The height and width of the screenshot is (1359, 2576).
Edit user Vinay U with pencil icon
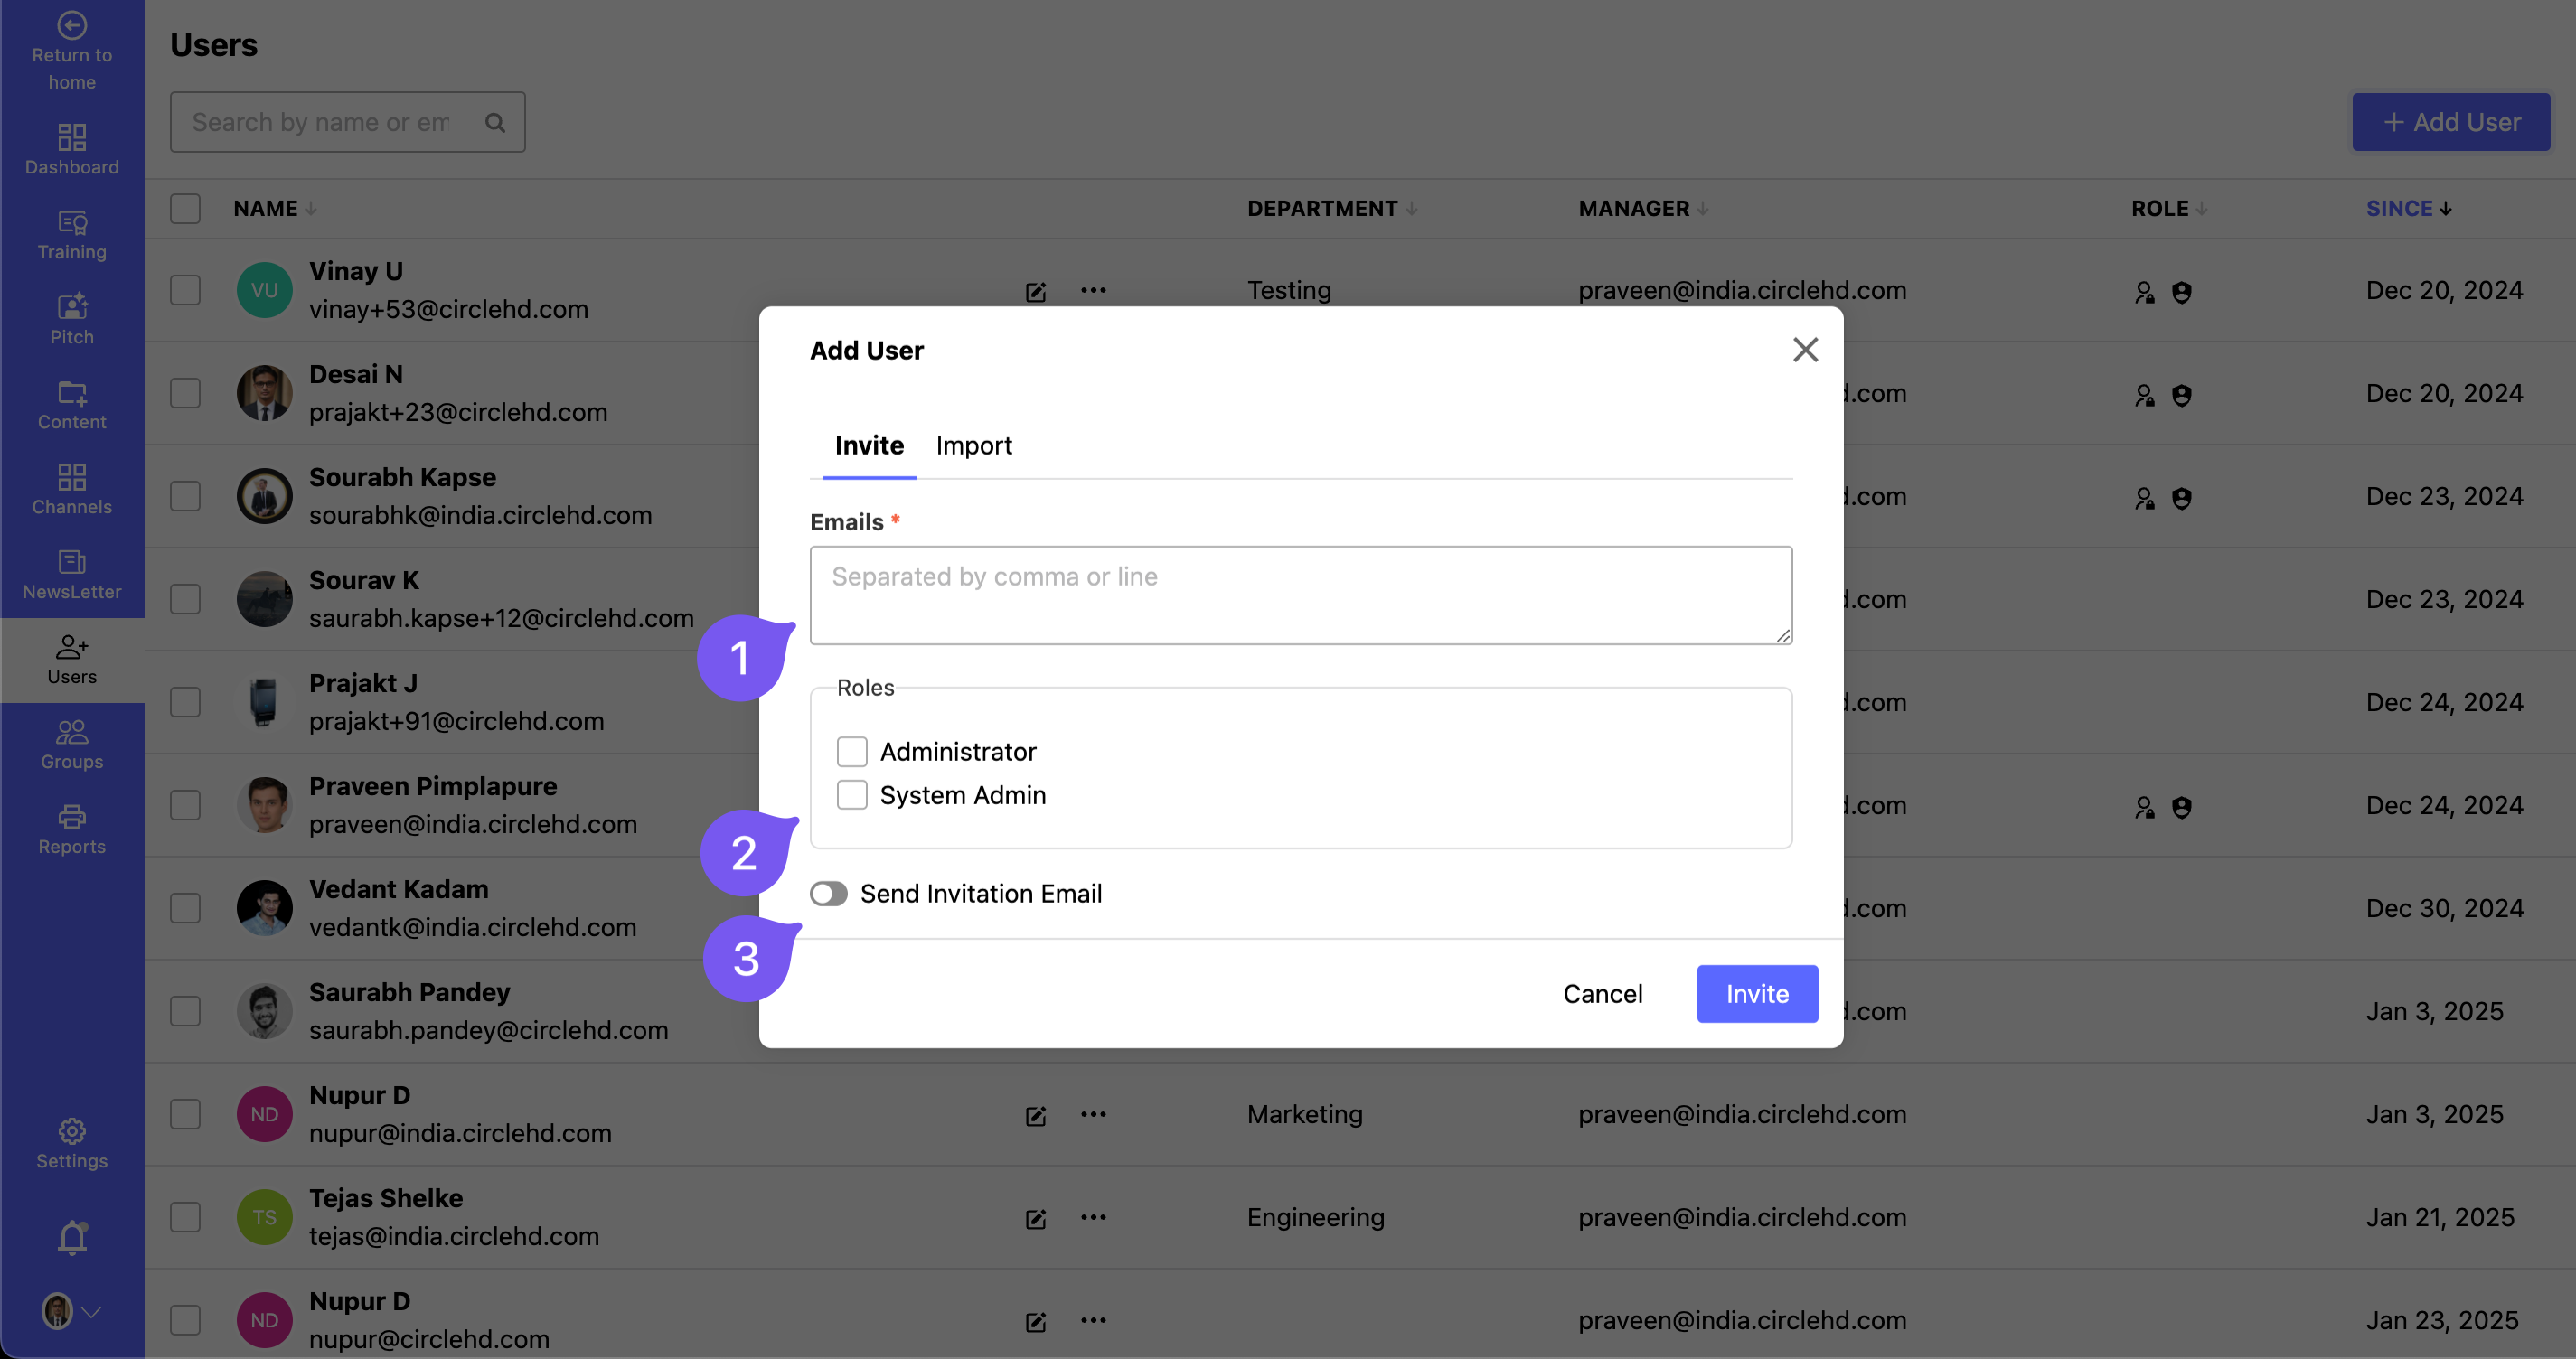pyautogui.click(x=1036, y=291)
